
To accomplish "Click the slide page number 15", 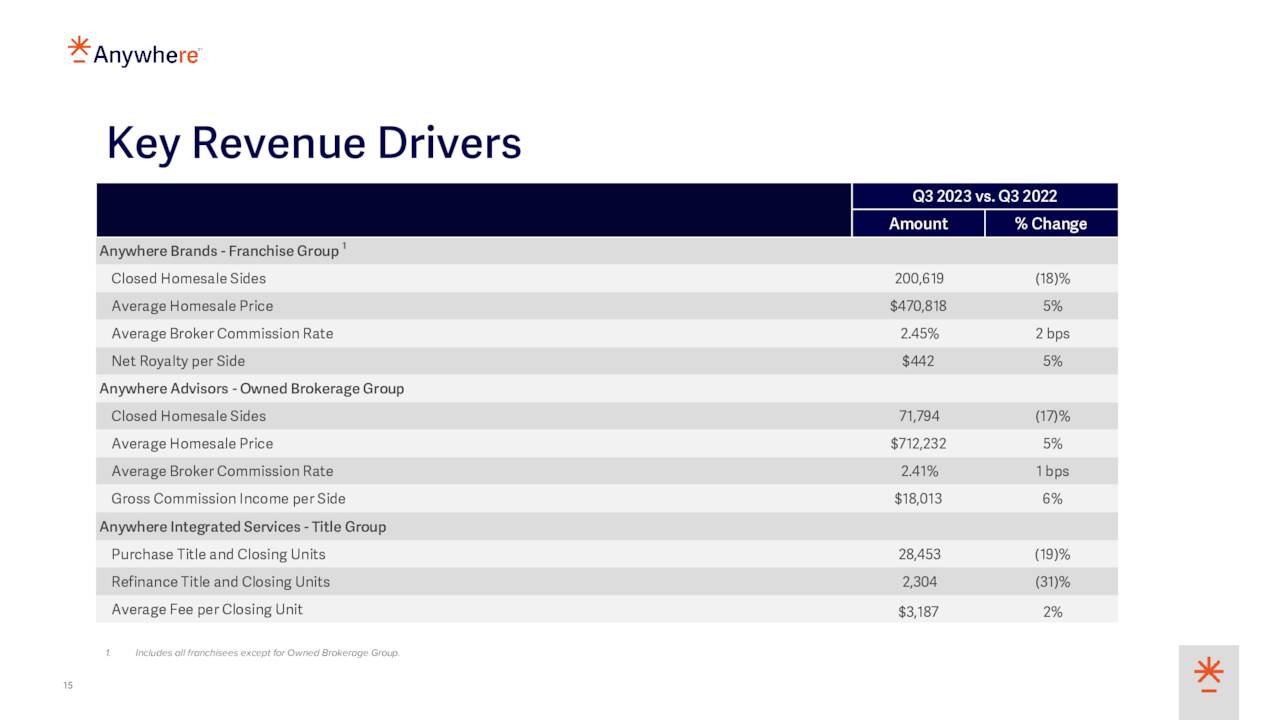I will click(66, 685).
